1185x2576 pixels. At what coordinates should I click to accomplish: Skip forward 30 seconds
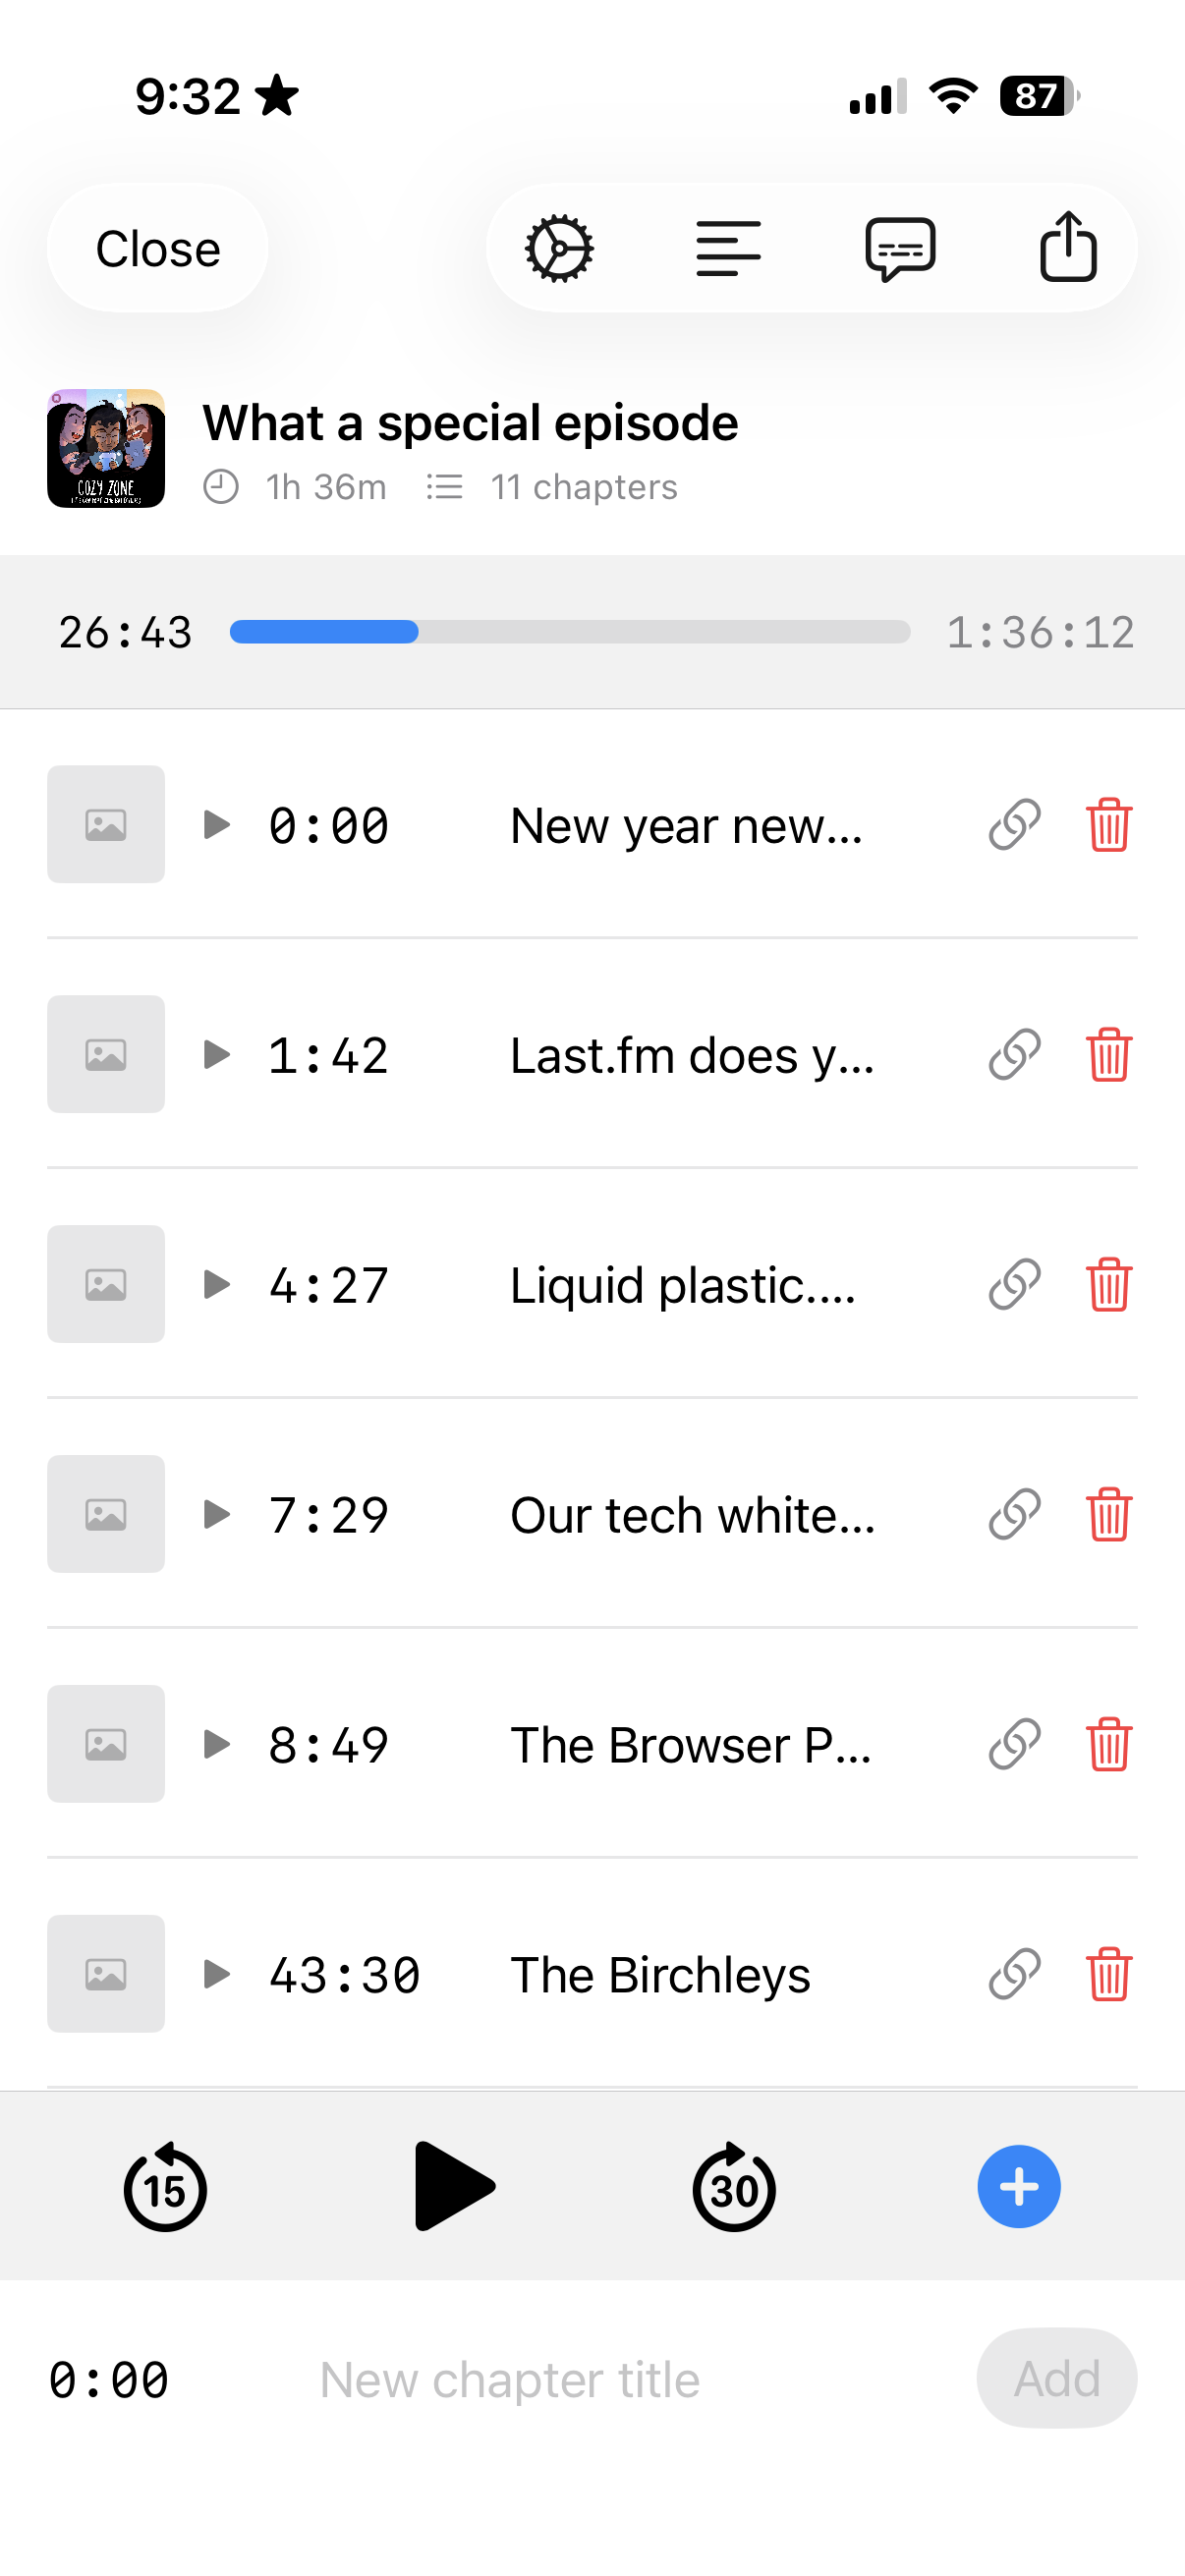[x=734, y=2187]
